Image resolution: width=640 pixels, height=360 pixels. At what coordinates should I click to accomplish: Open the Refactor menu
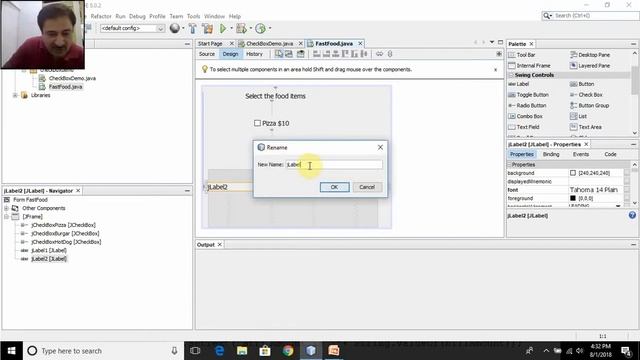pyautogui.click(x=101, y=16)
